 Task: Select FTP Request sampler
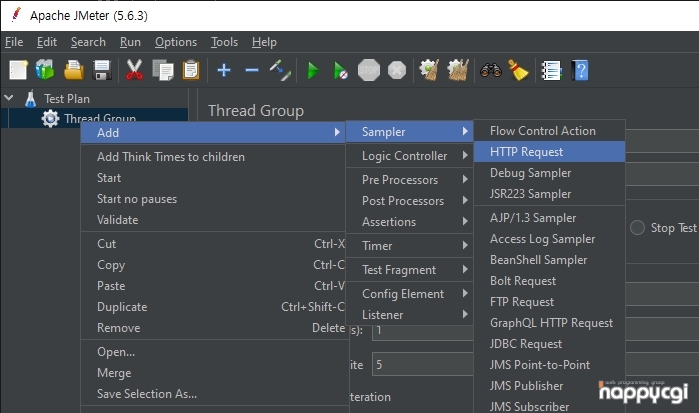tap(550, 301)
